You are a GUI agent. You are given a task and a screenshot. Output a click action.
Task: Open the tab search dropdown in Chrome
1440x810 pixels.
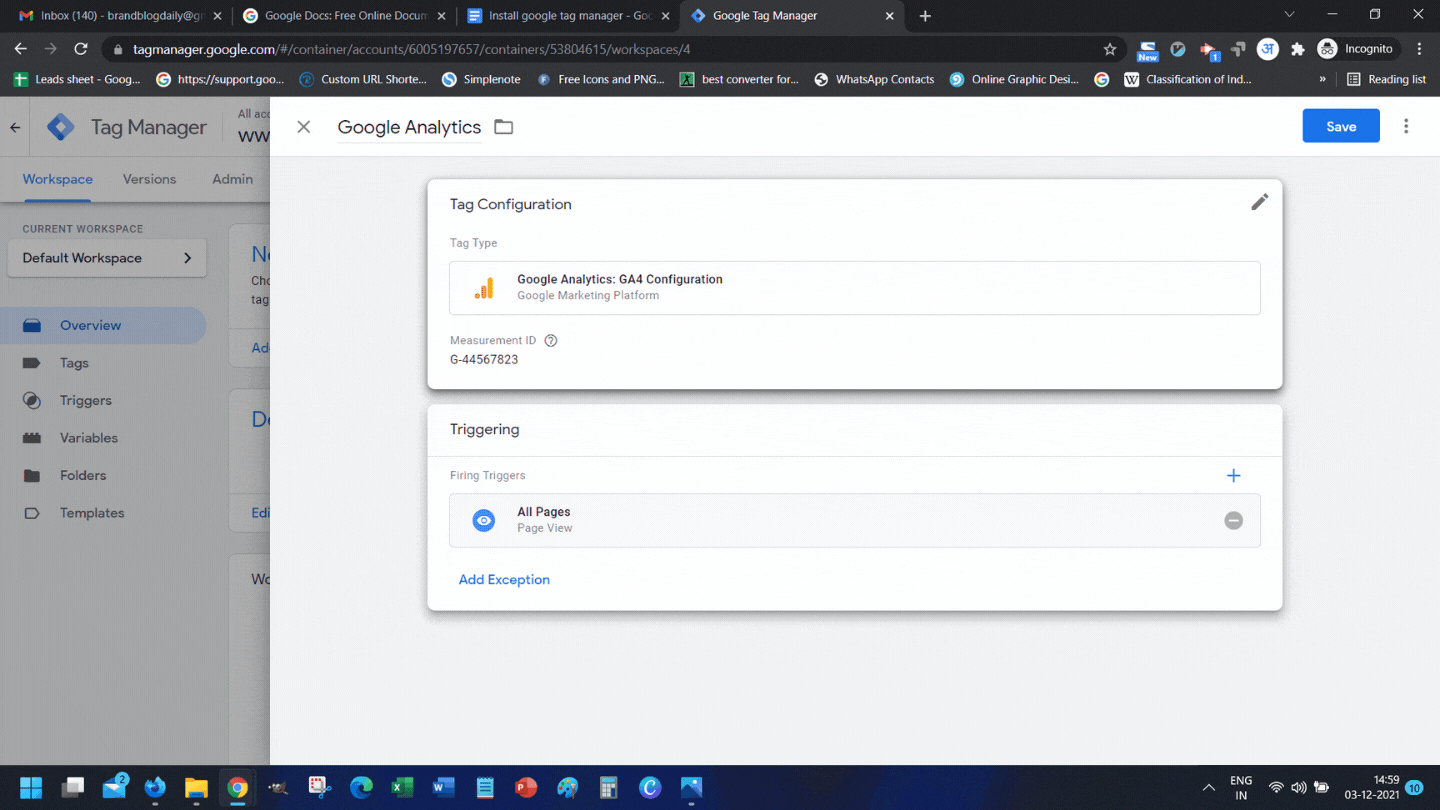[x=1289, y=15]
